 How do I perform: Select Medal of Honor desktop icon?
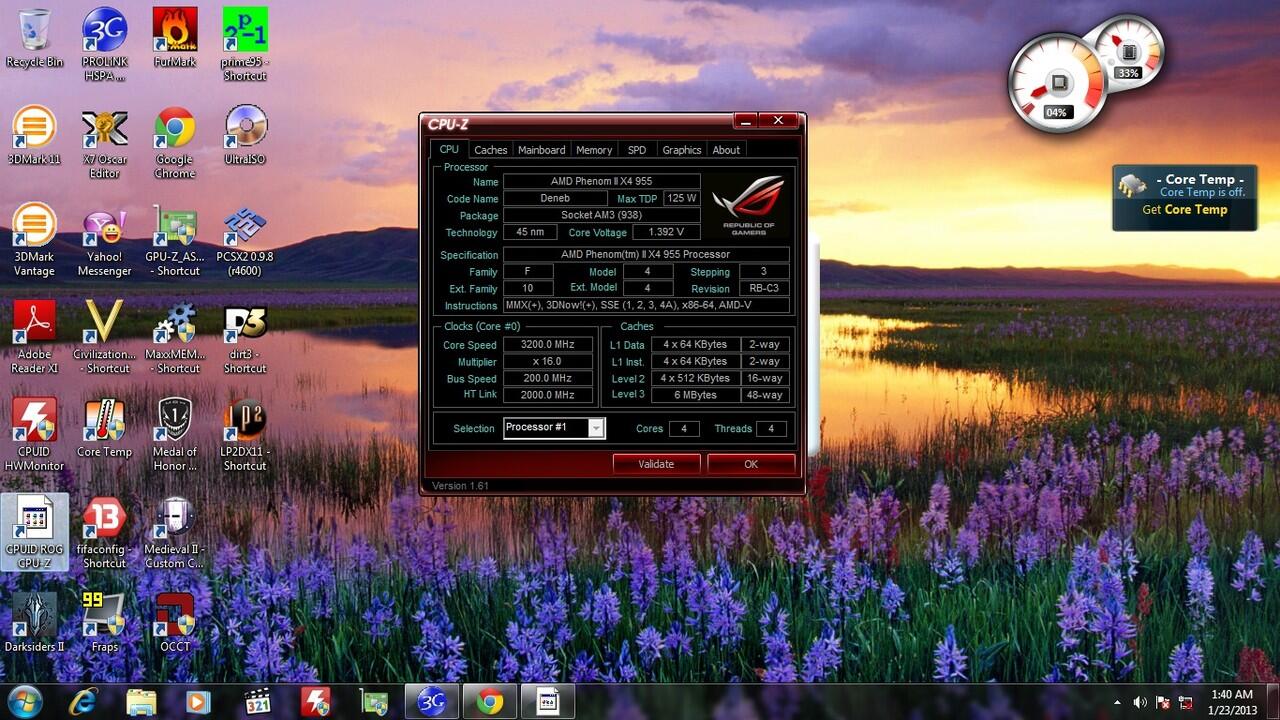tap(174, 434)
